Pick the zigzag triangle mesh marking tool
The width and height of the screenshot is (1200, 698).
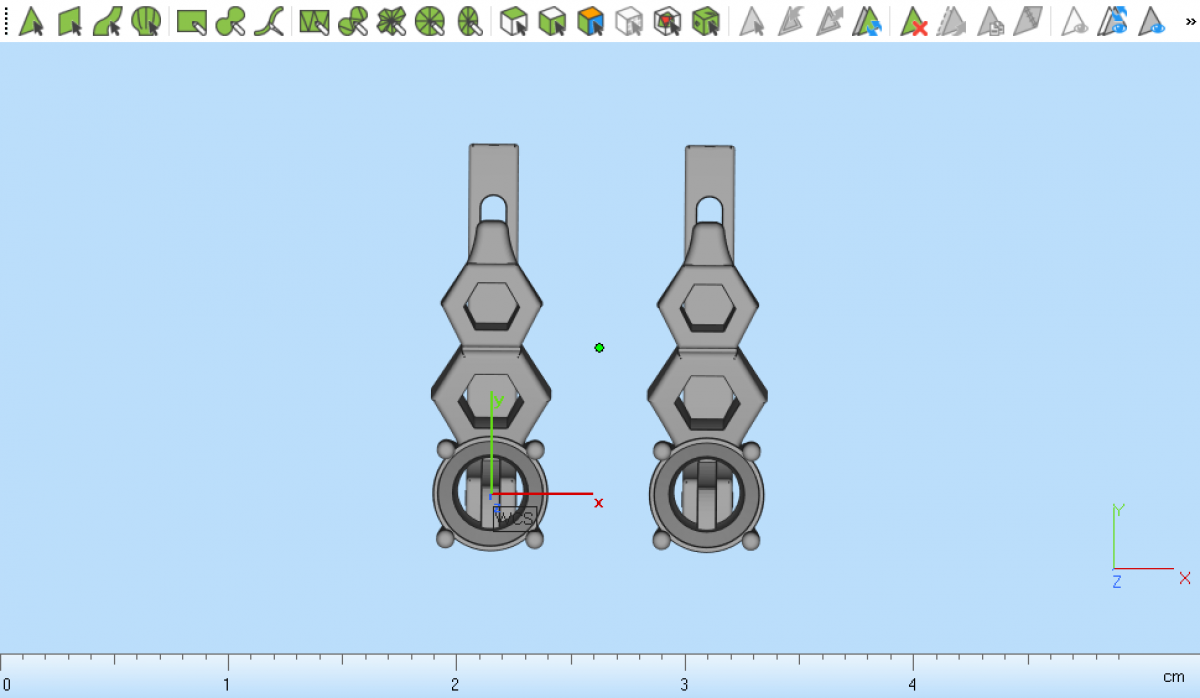tap(315, 21)
